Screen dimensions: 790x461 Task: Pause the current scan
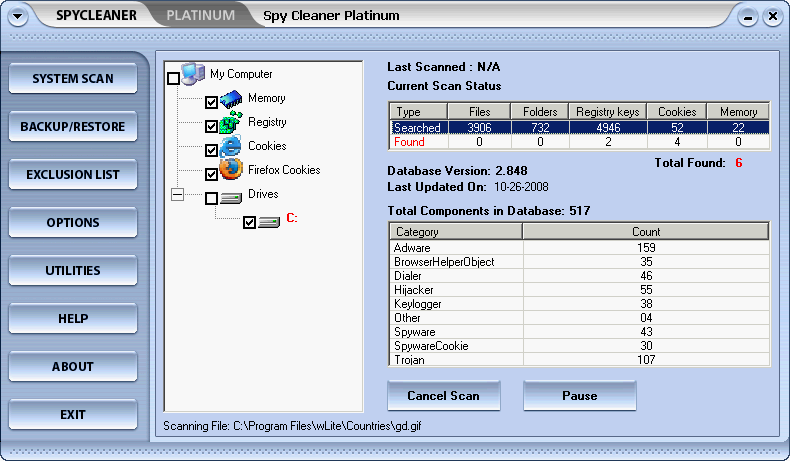pyautogui.click(x=579, y=396)
